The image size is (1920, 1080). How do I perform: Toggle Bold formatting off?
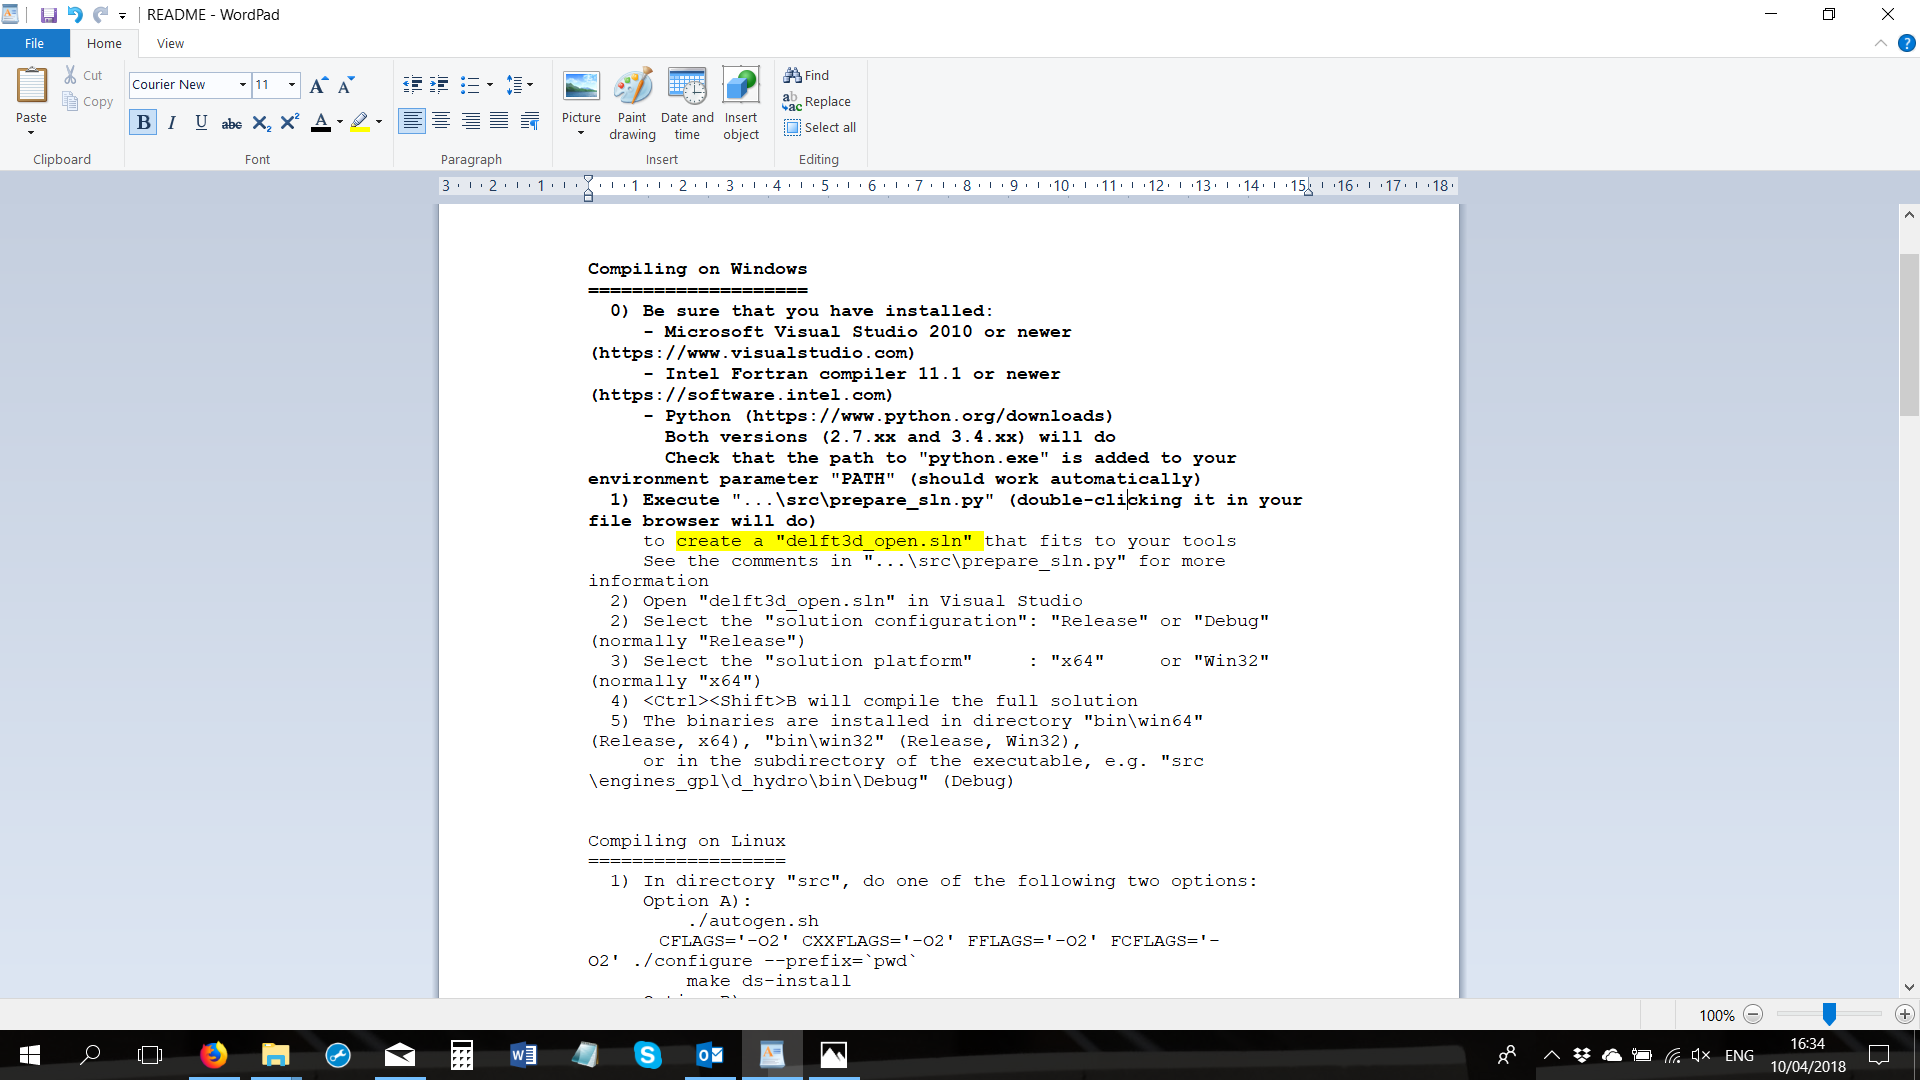pos(143,122)
